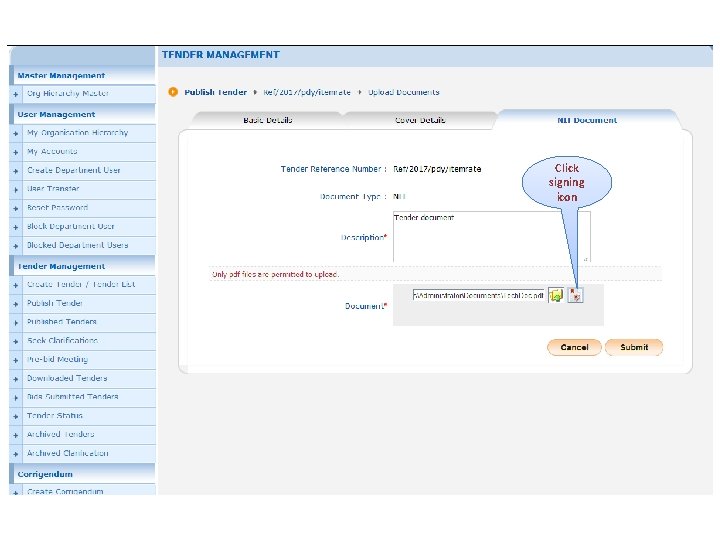Click the description box resize handle
The height and width of the screenshot is (540, 720).
coord(585,259)
